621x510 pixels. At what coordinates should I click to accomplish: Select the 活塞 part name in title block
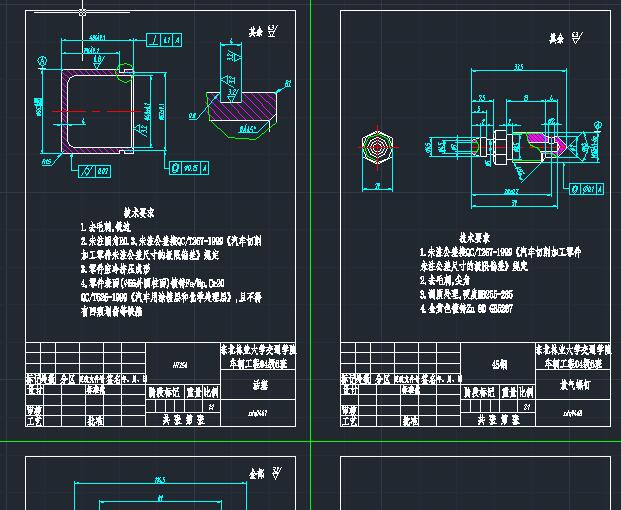[x=260, y=385]
